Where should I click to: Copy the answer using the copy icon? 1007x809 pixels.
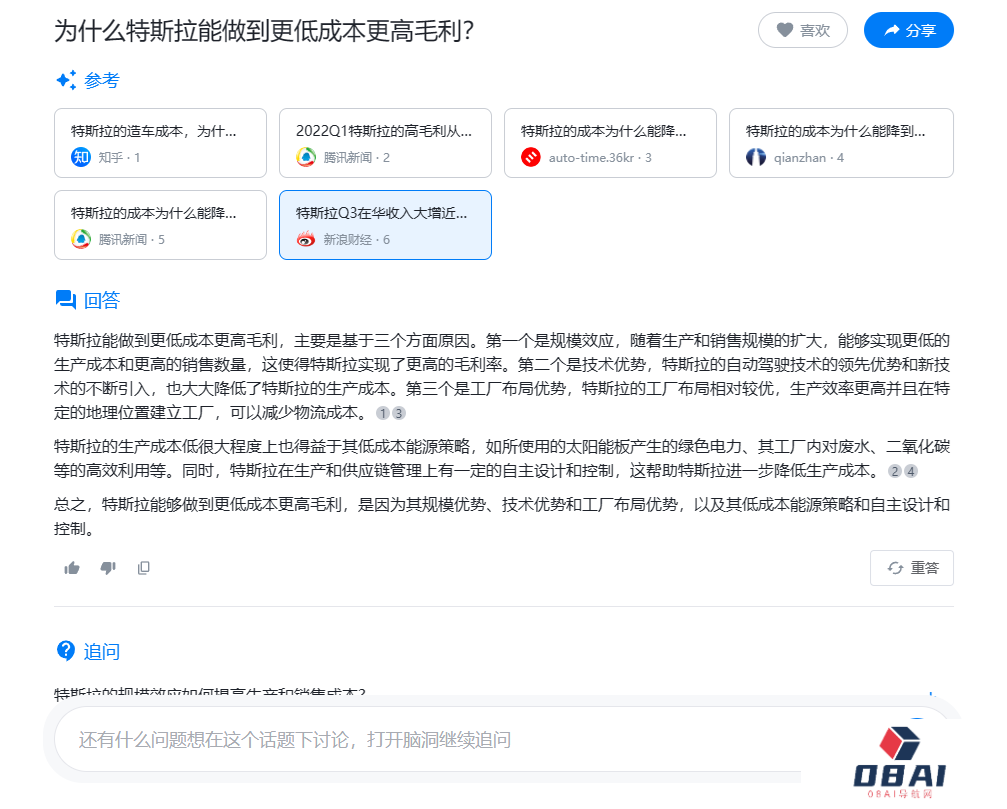[144, 568]
